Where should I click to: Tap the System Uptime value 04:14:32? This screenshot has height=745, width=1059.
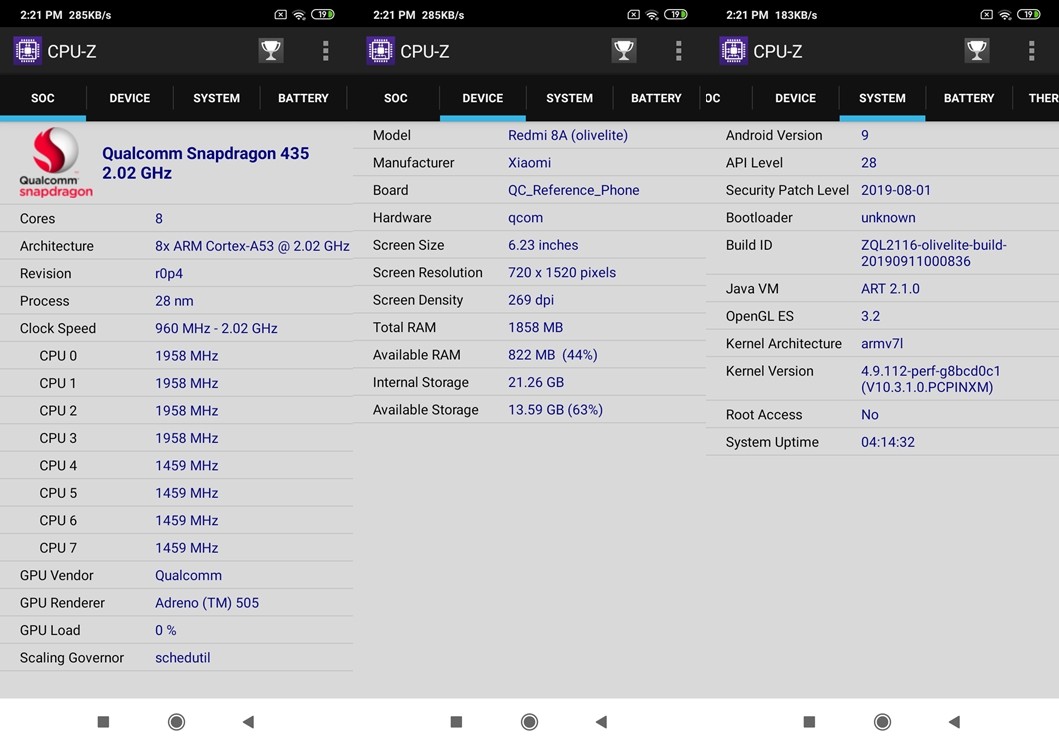coord(887,442)
